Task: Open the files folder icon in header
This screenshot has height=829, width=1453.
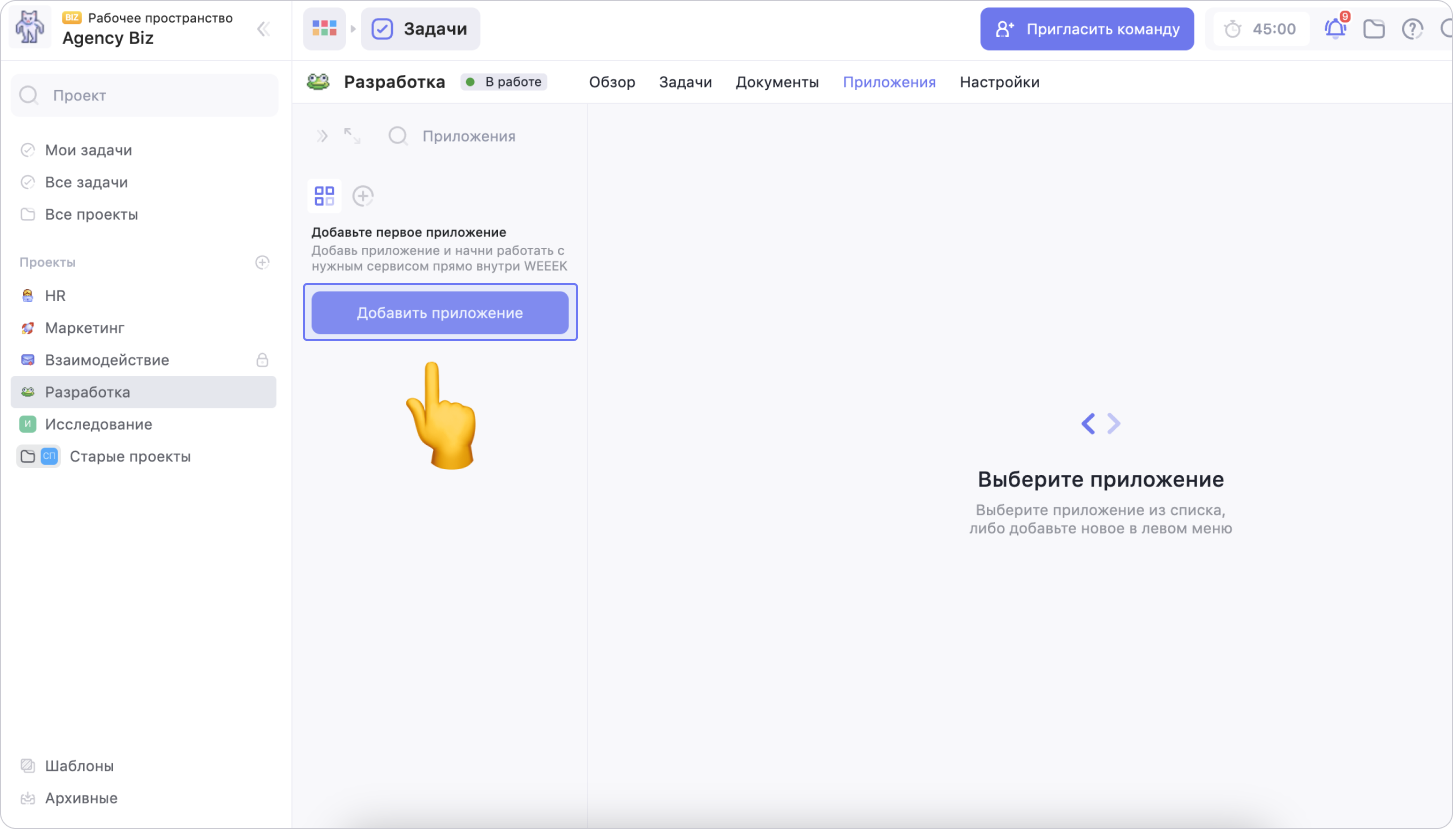Action: point(1374,29)
